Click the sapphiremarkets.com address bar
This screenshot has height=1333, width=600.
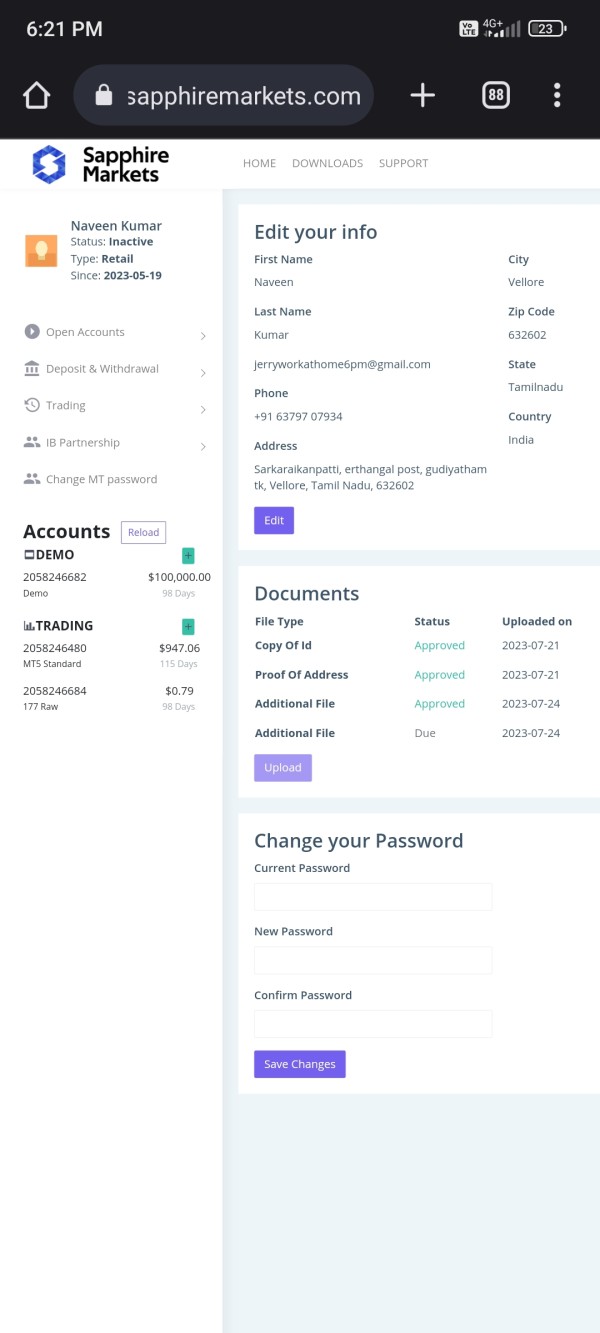pos(224,95)
